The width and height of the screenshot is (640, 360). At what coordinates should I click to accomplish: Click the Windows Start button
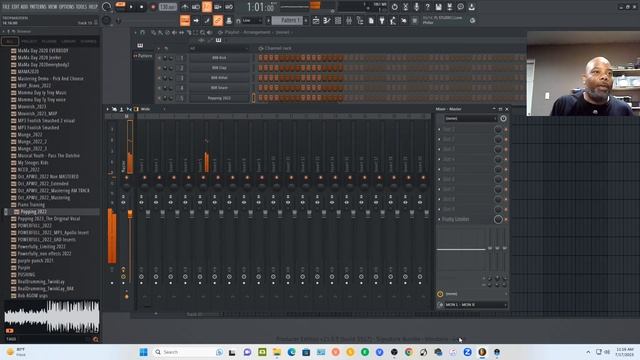coord(143,352)
